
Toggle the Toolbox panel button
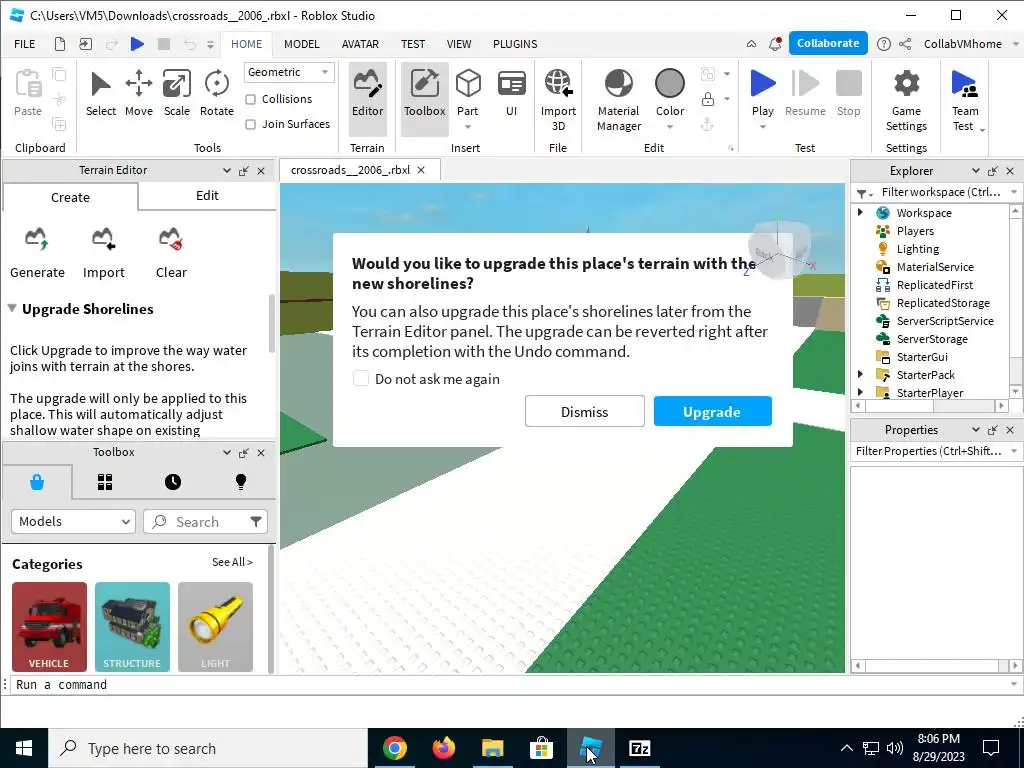[x=424, y=98]
